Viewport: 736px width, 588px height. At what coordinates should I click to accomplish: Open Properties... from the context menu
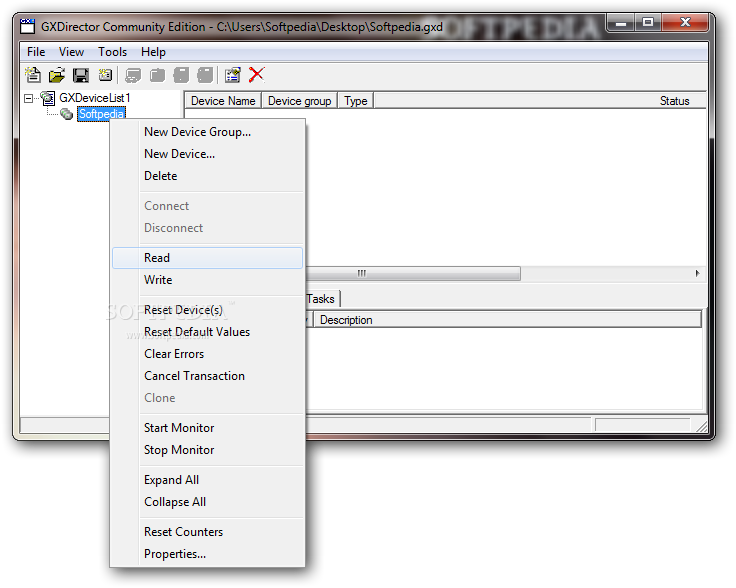click(x=207, y=555)
